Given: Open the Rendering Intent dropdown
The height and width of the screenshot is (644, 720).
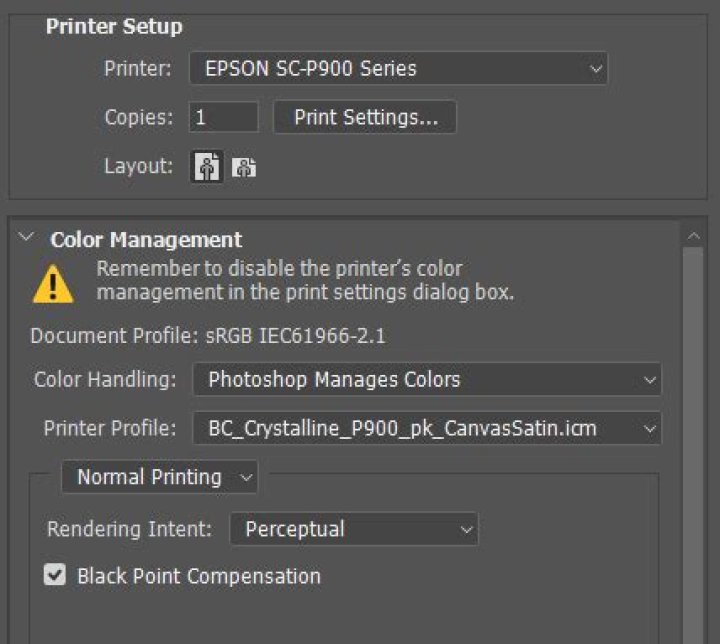Looking at the screenshot, I should click(354, 529).
